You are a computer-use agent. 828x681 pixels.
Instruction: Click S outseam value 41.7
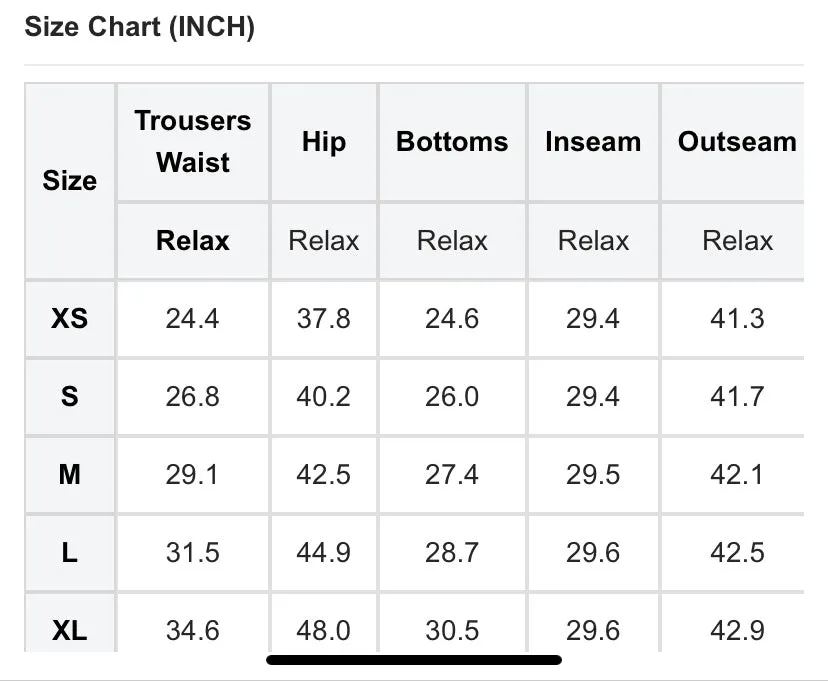(737, 396)
